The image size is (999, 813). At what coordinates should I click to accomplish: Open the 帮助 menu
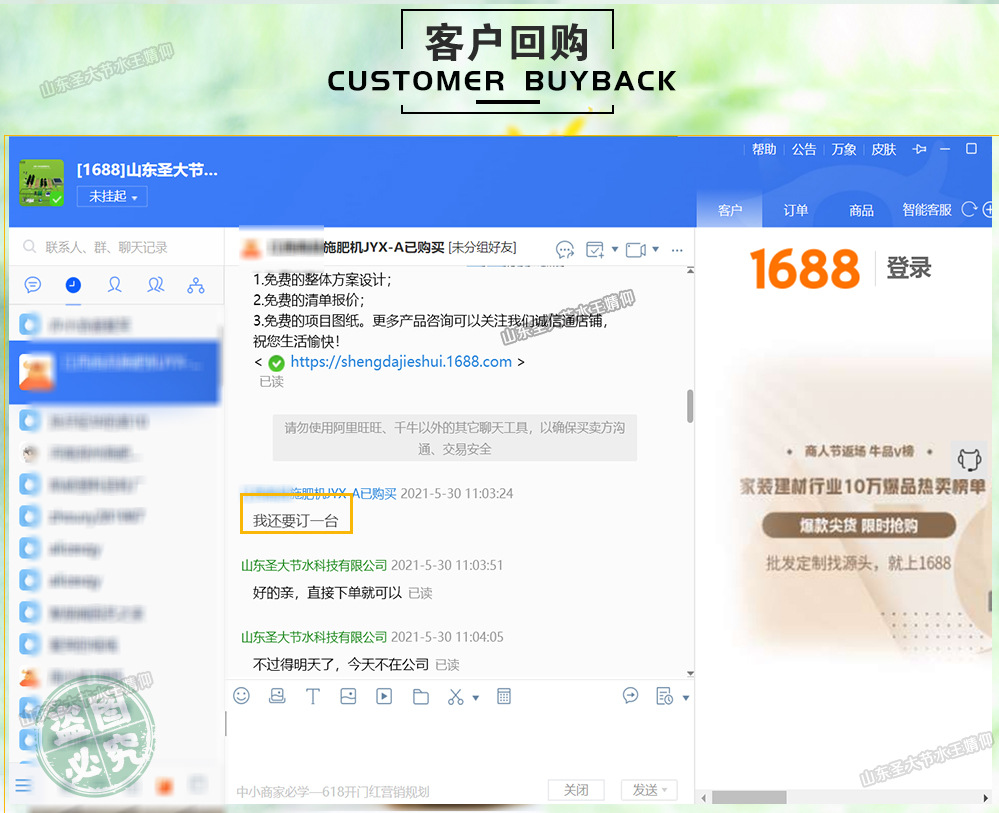(x=764, y=149)
